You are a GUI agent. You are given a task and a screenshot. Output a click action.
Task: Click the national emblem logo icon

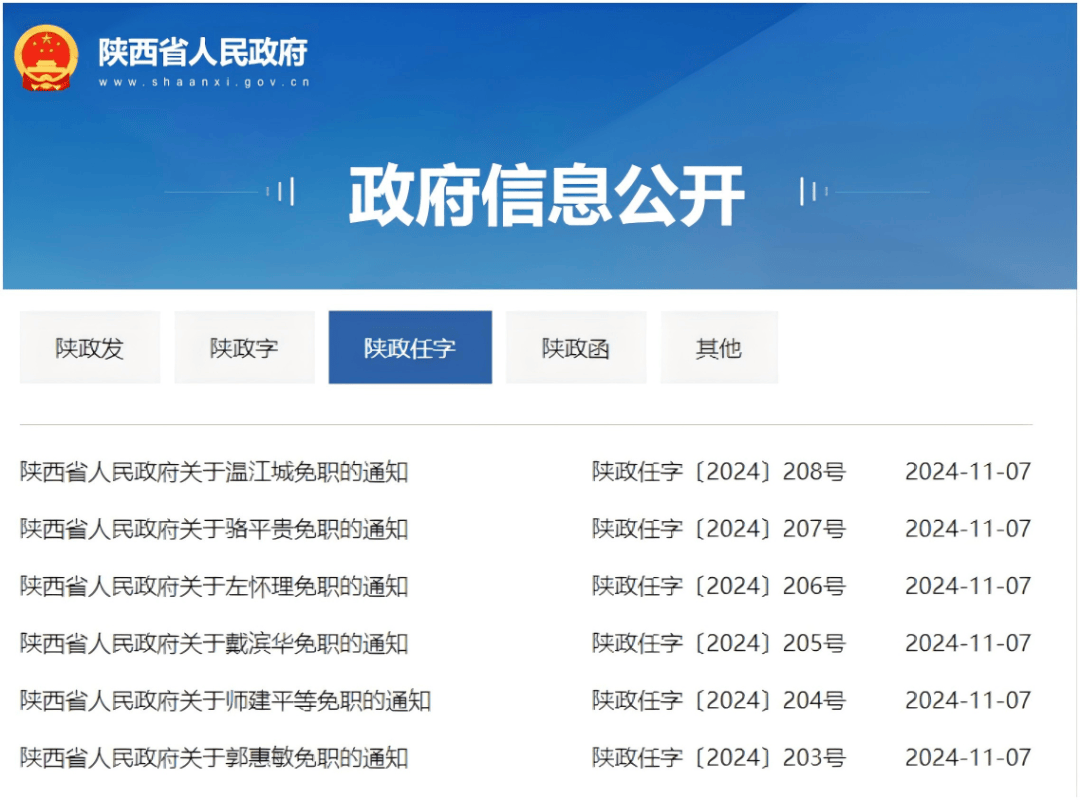coord(45,55)
